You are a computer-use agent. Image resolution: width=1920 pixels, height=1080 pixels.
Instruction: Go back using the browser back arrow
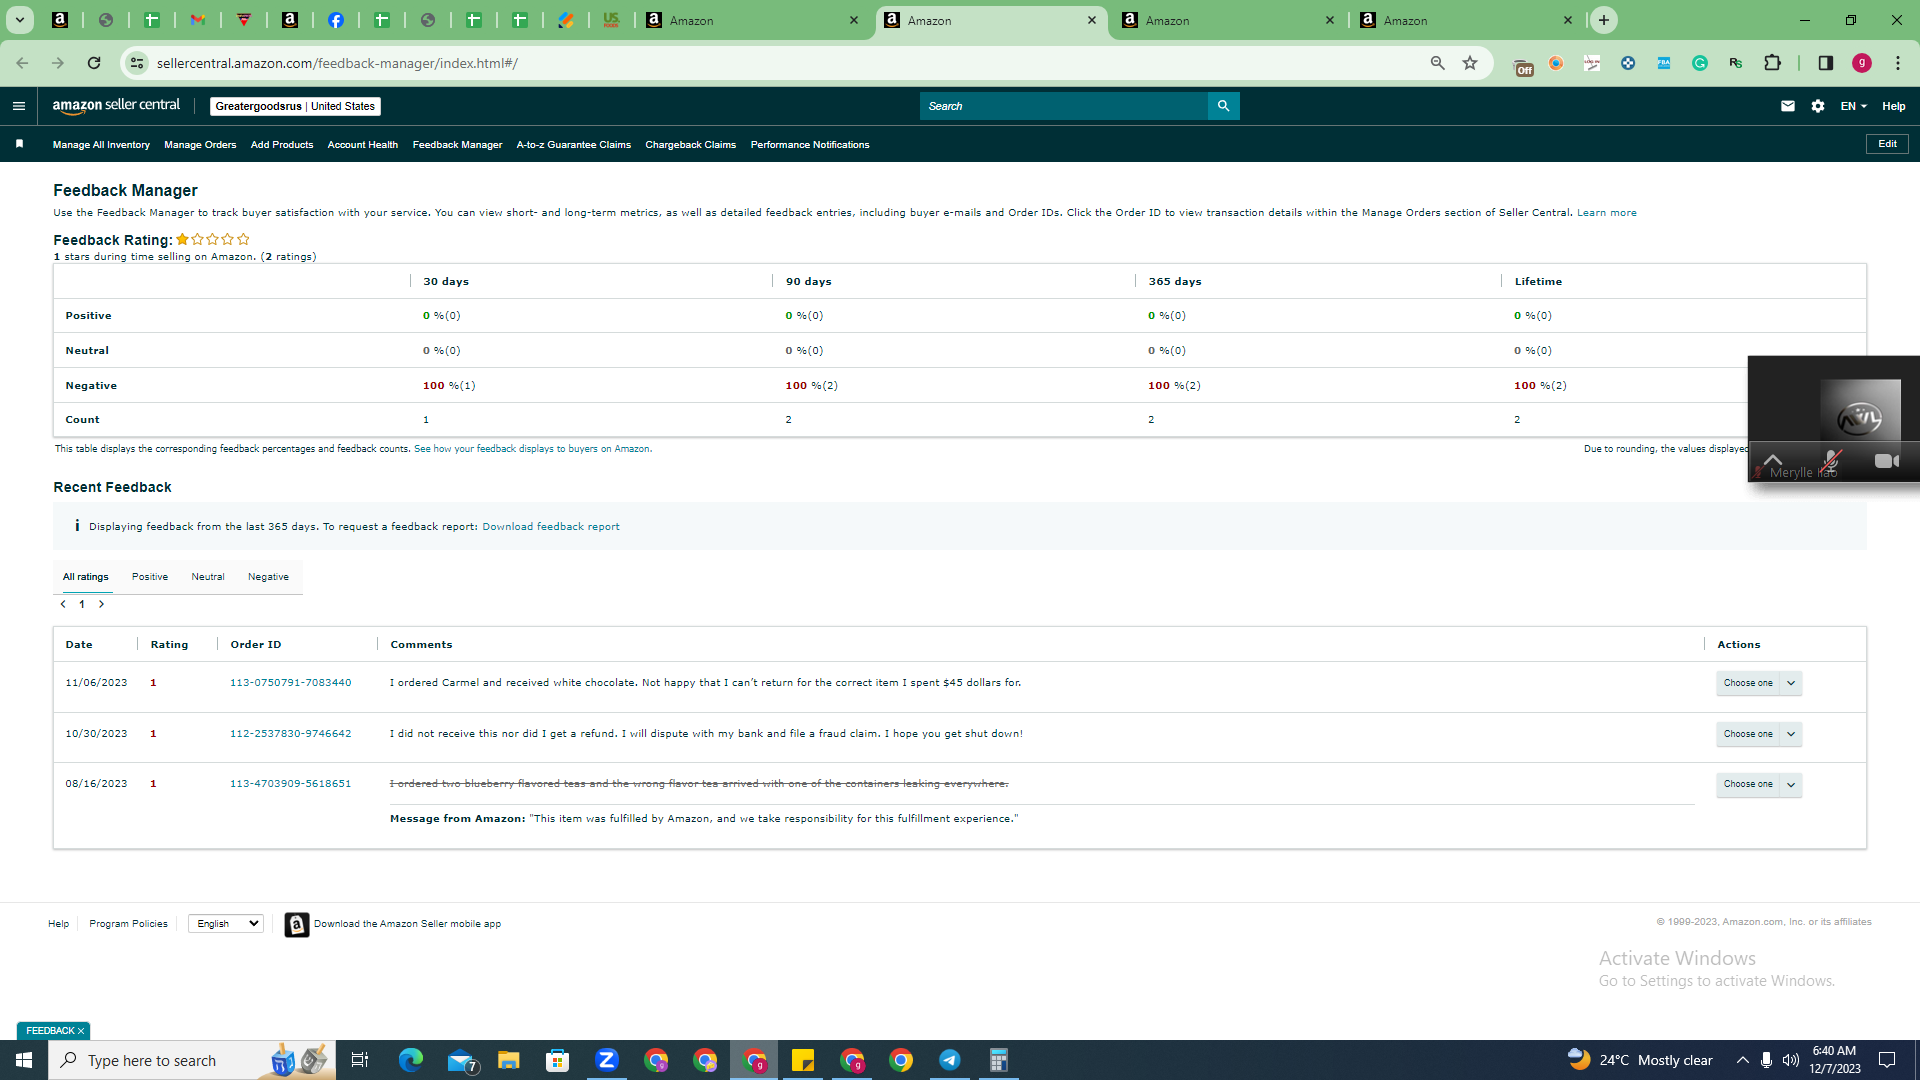[22, 63]
